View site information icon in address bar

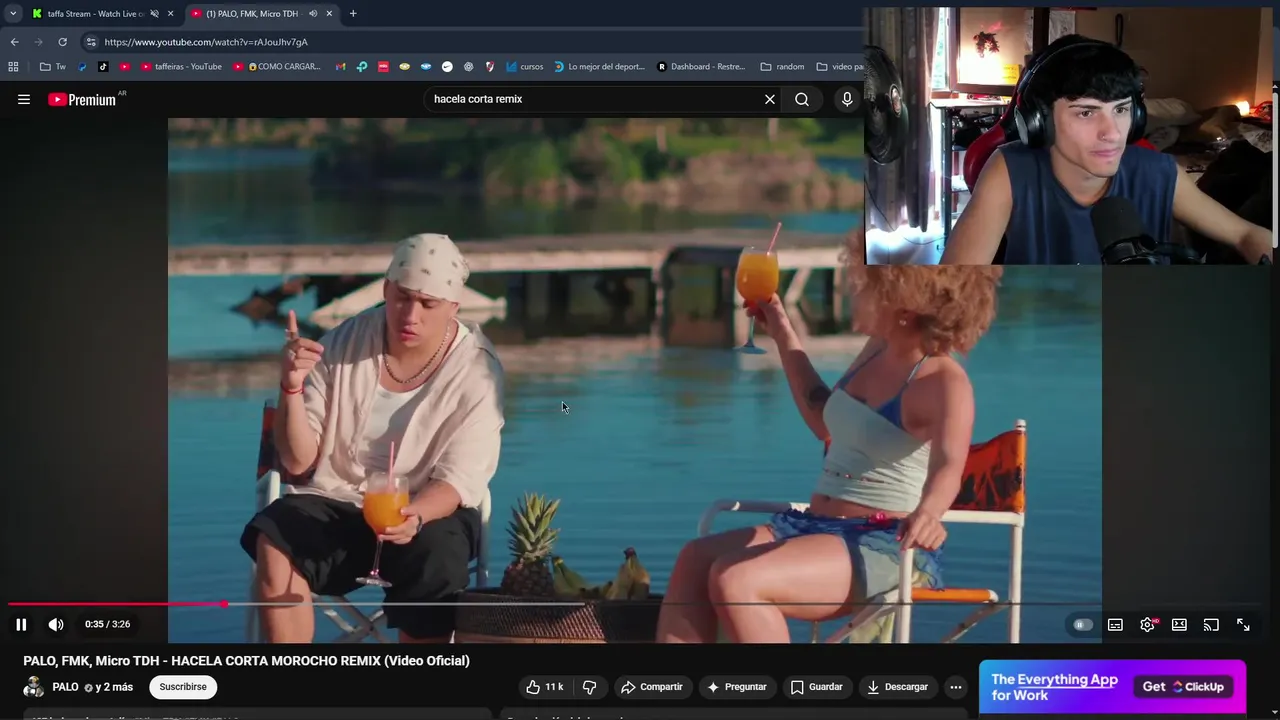click(x=91, y=42)
